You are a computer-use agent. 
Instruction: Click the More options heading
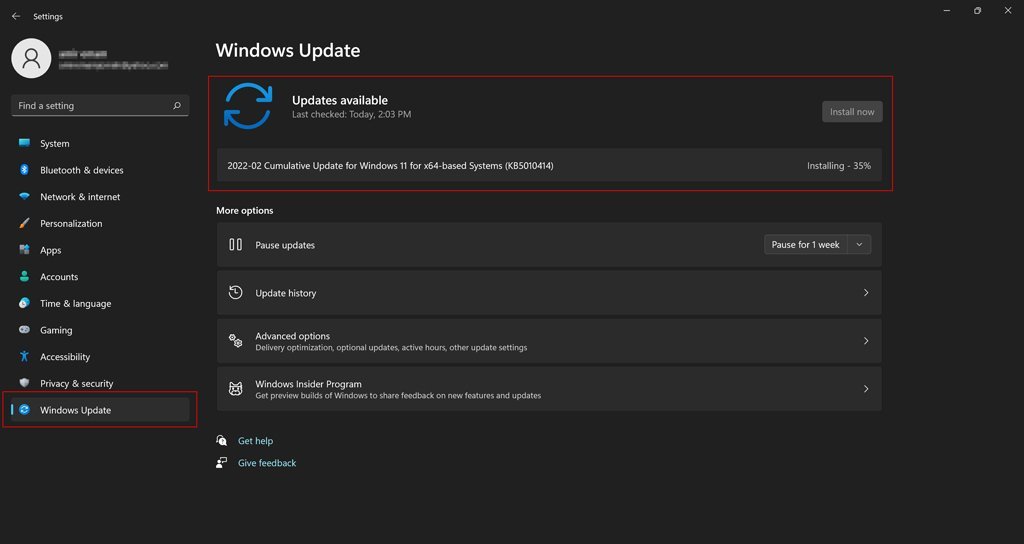245,210
